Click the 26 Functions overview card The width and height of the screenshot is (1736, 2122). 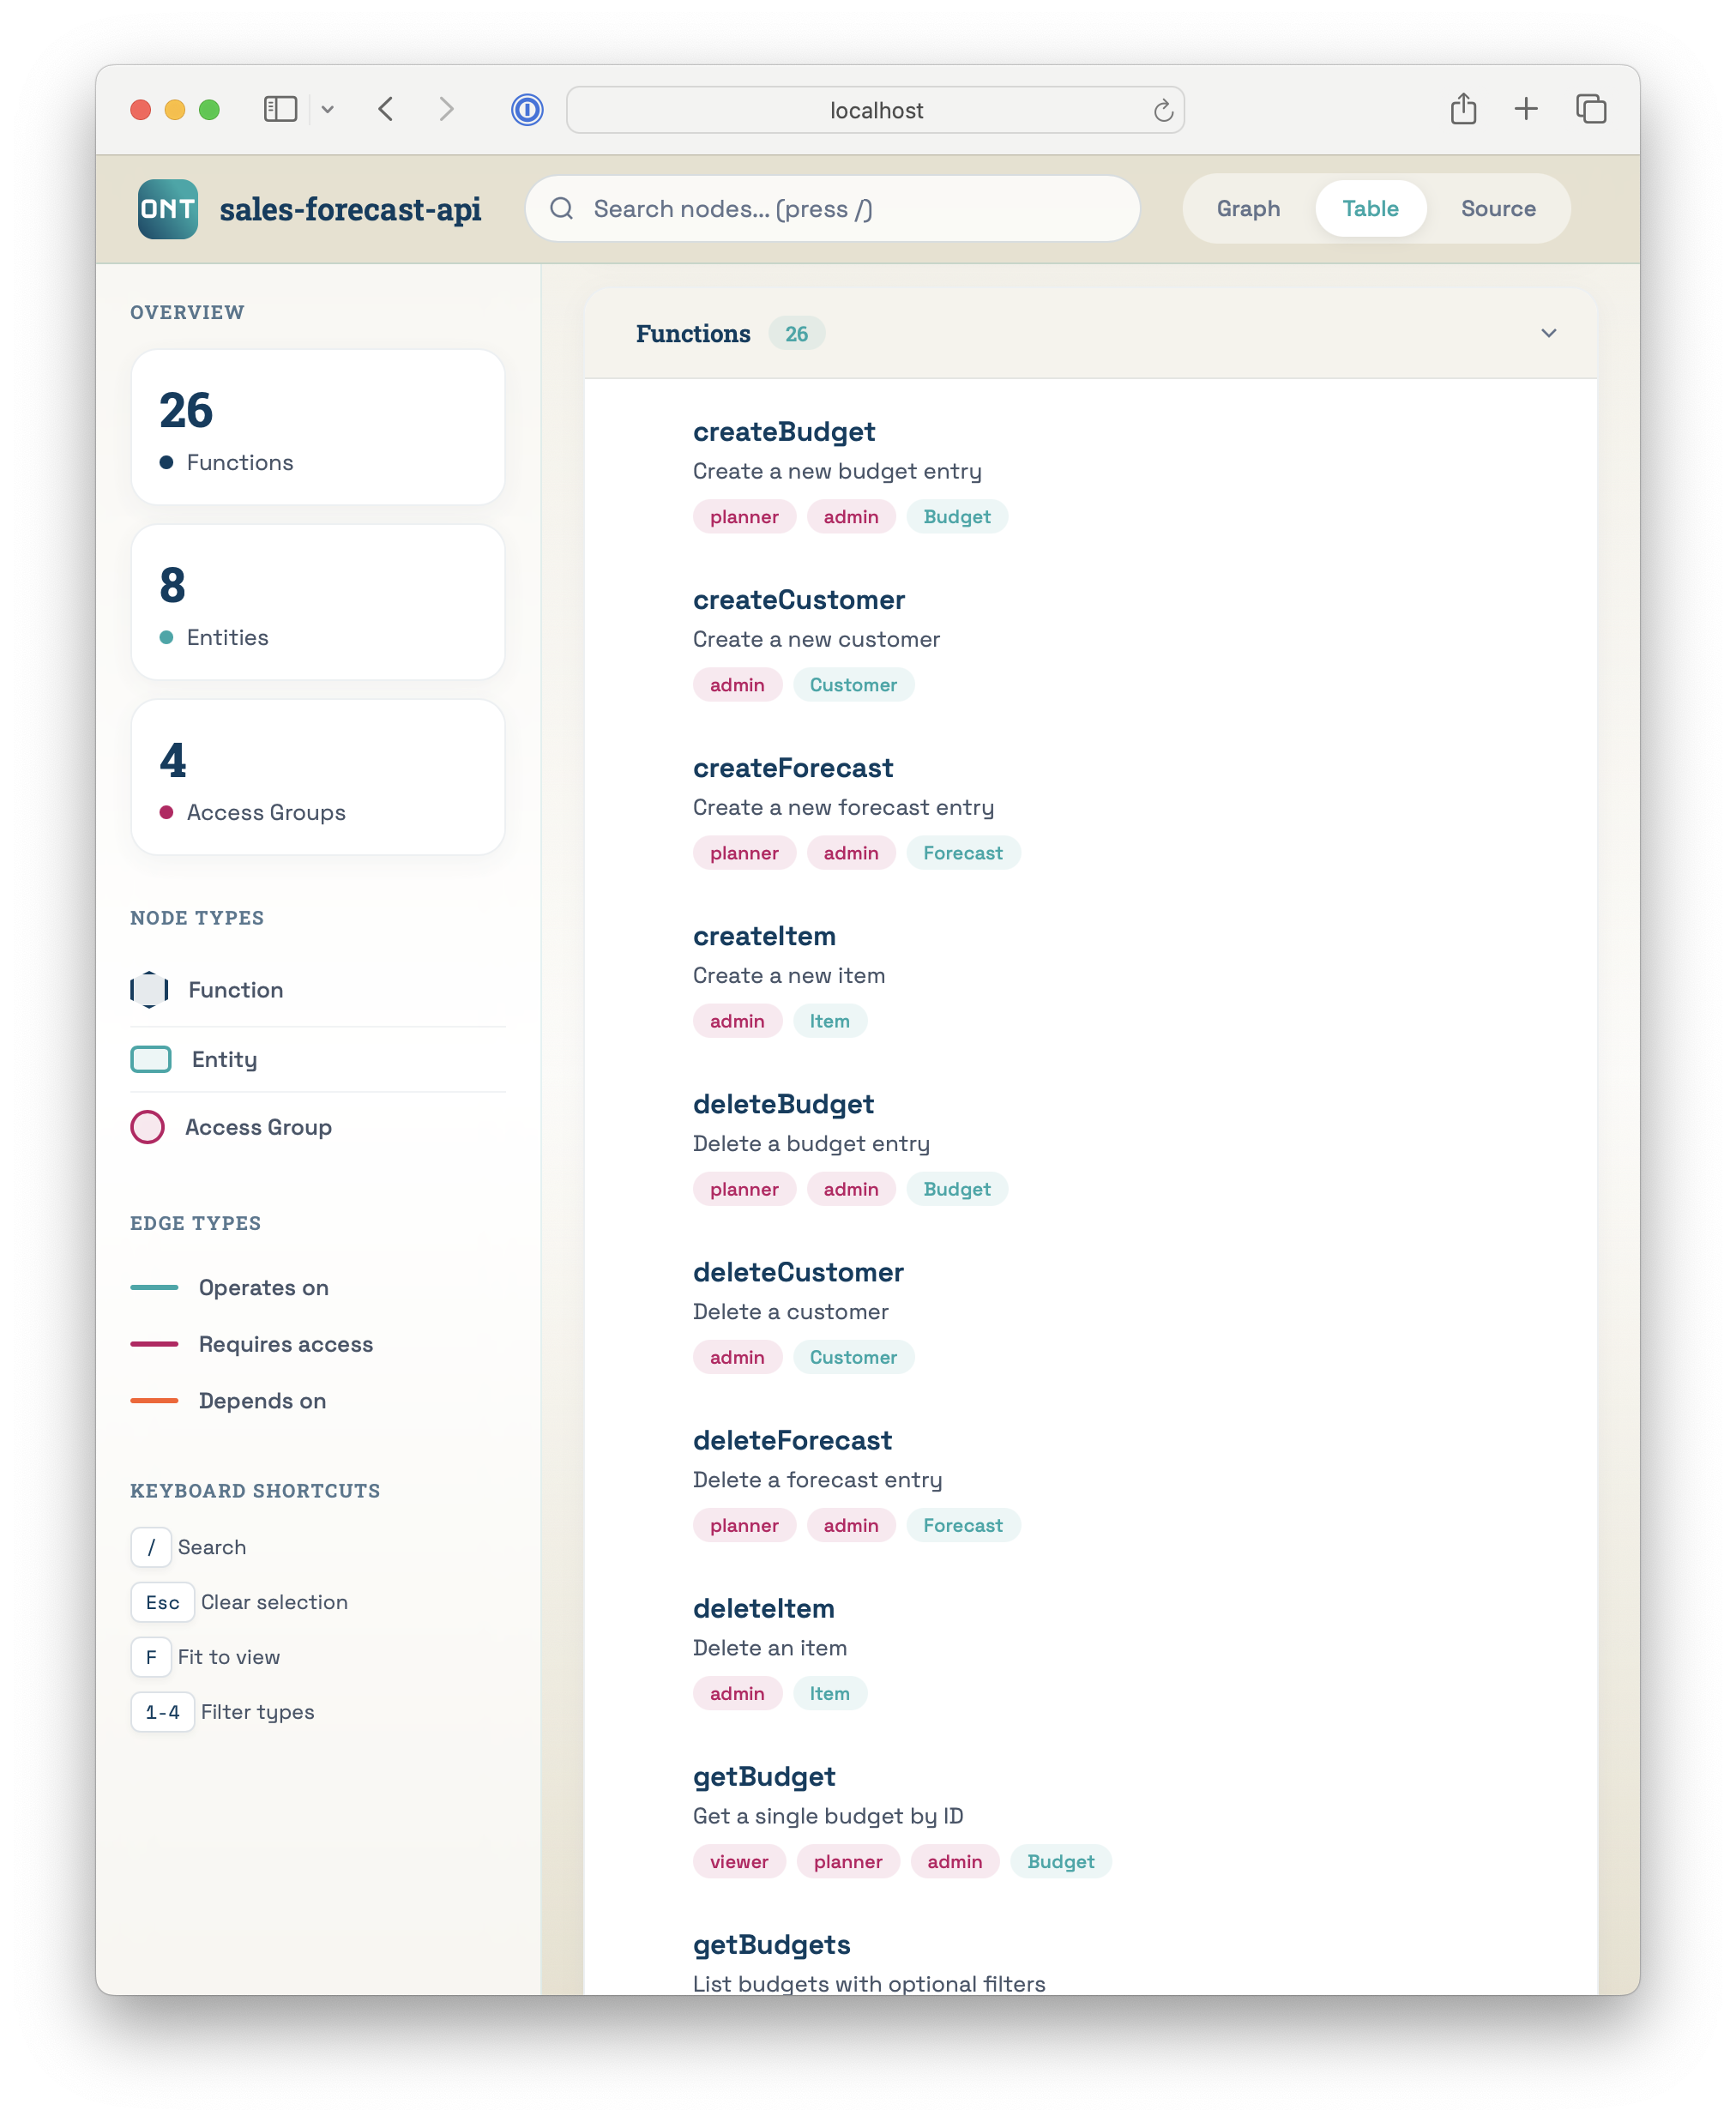coord(317,427)
